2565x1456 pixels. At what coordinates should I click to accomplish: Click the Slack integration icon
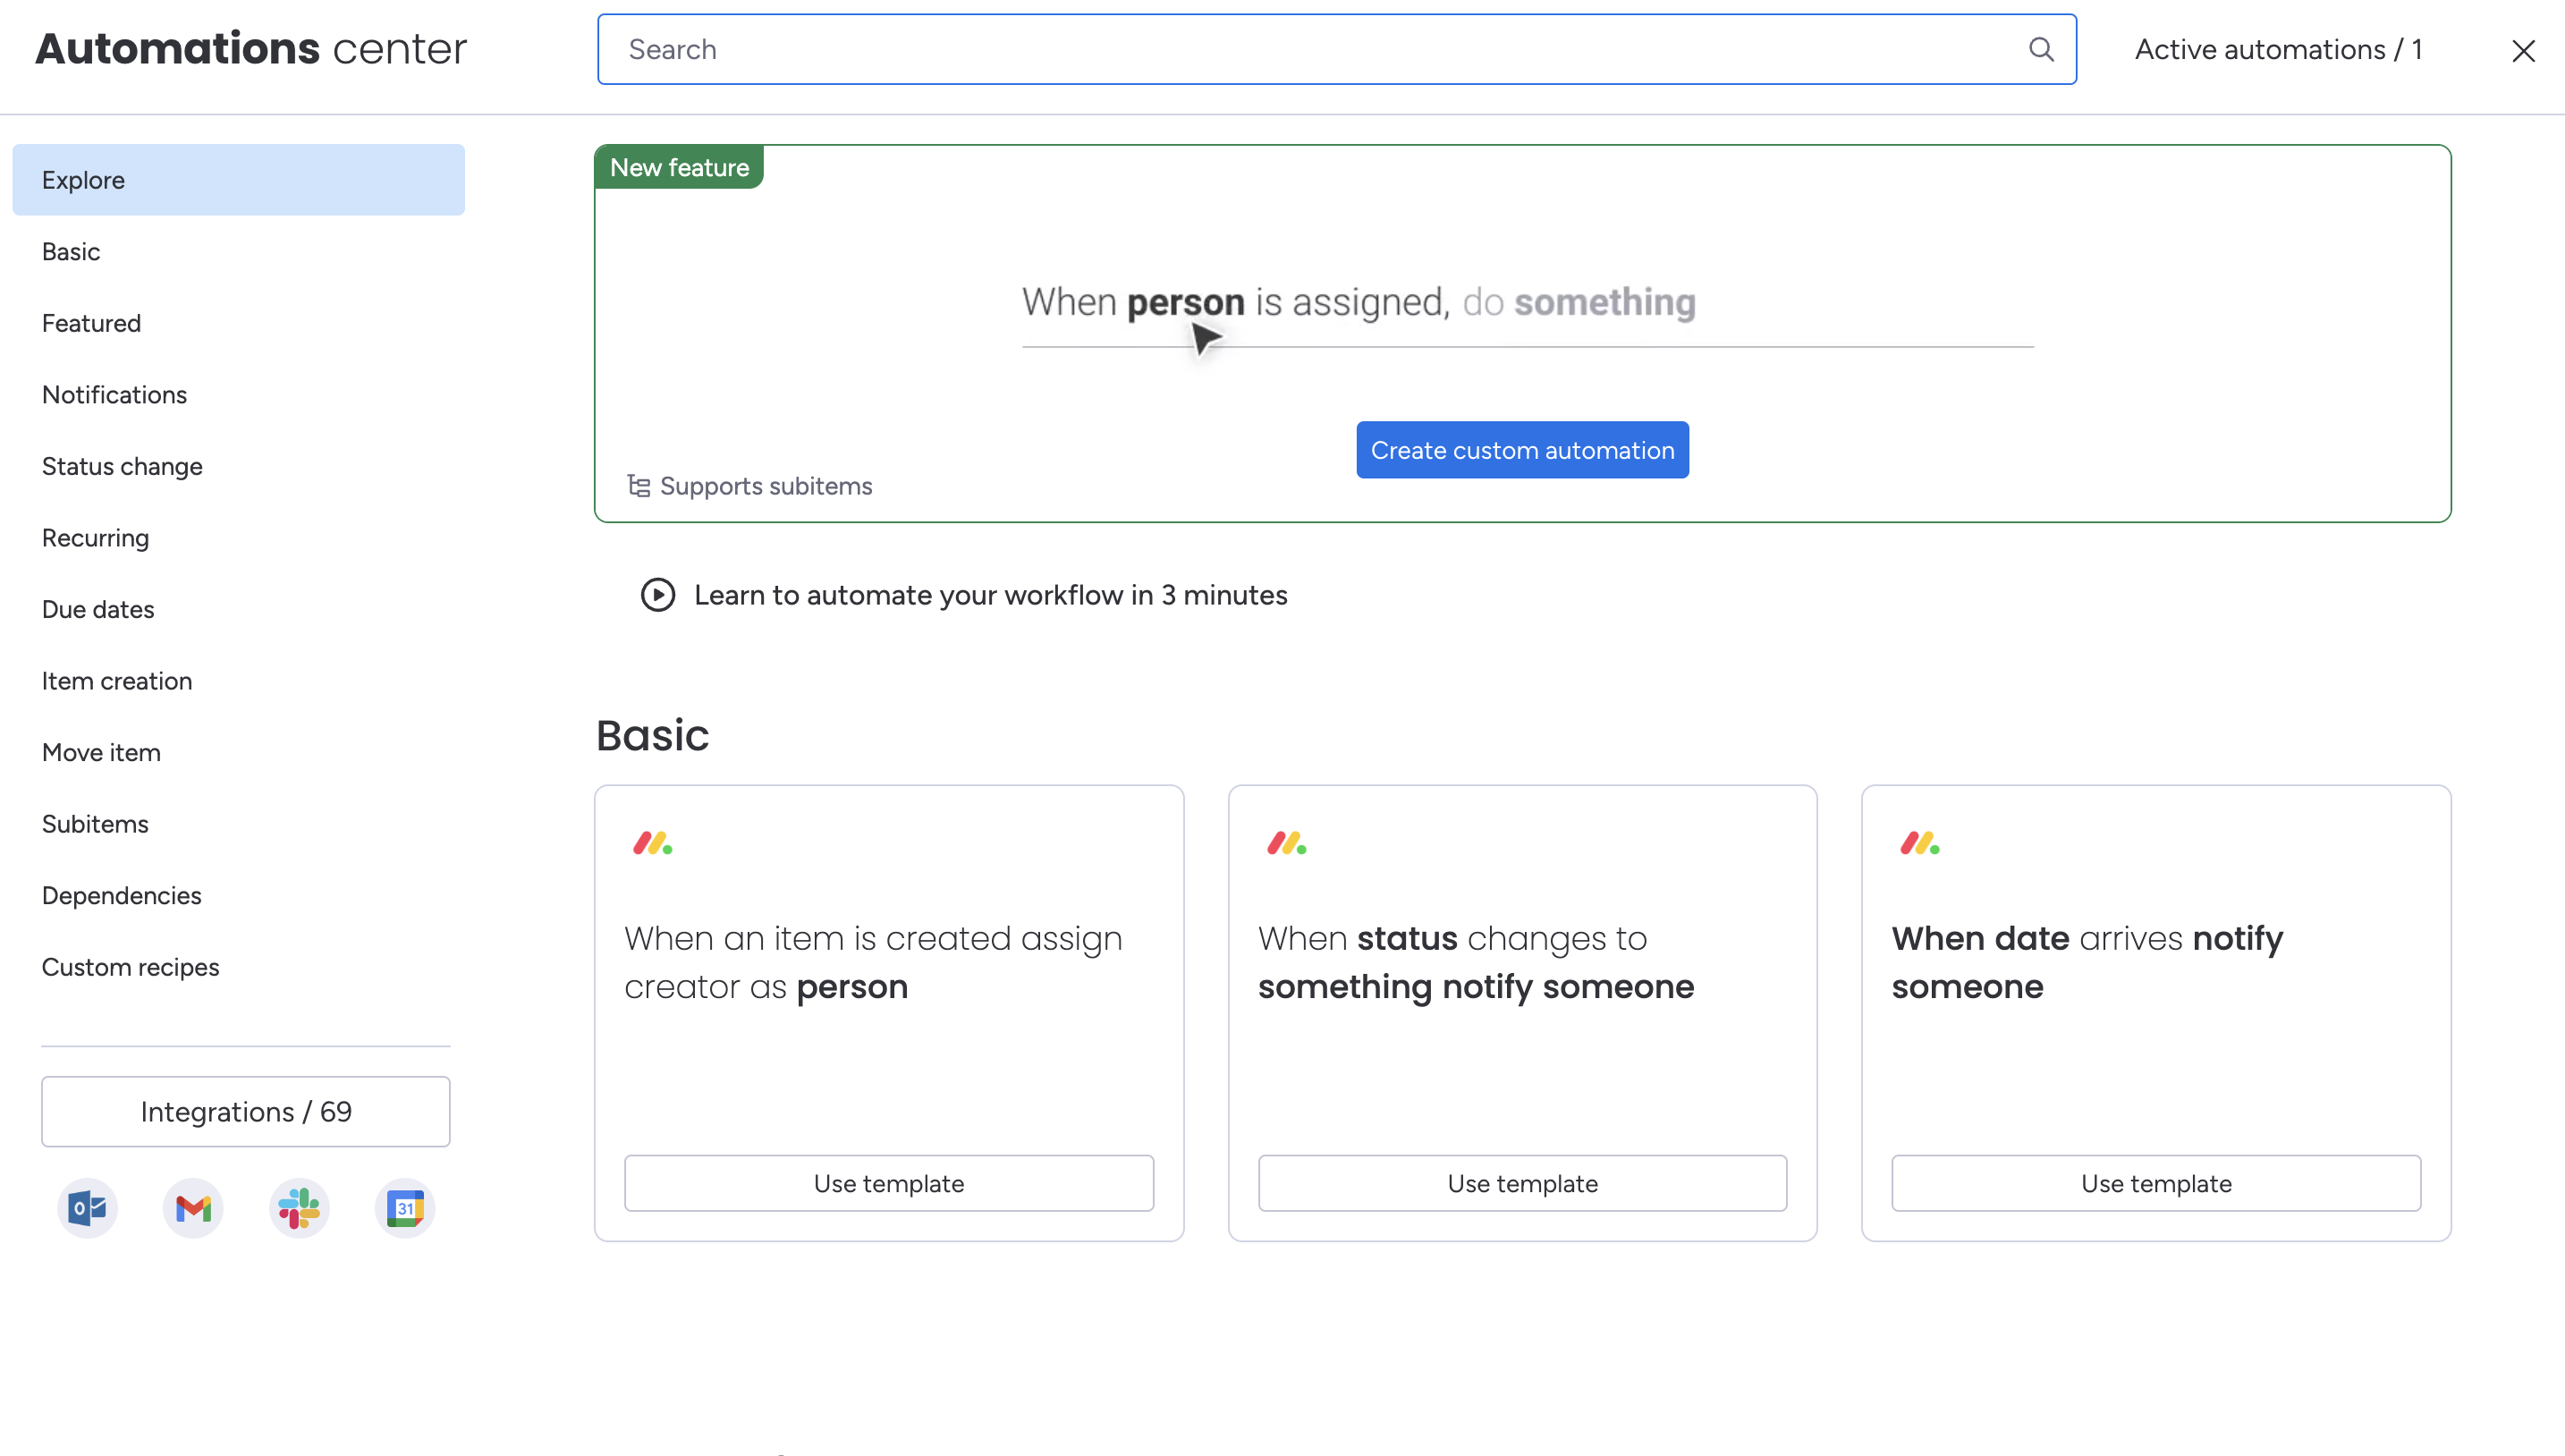click(x=300, y=1207)
